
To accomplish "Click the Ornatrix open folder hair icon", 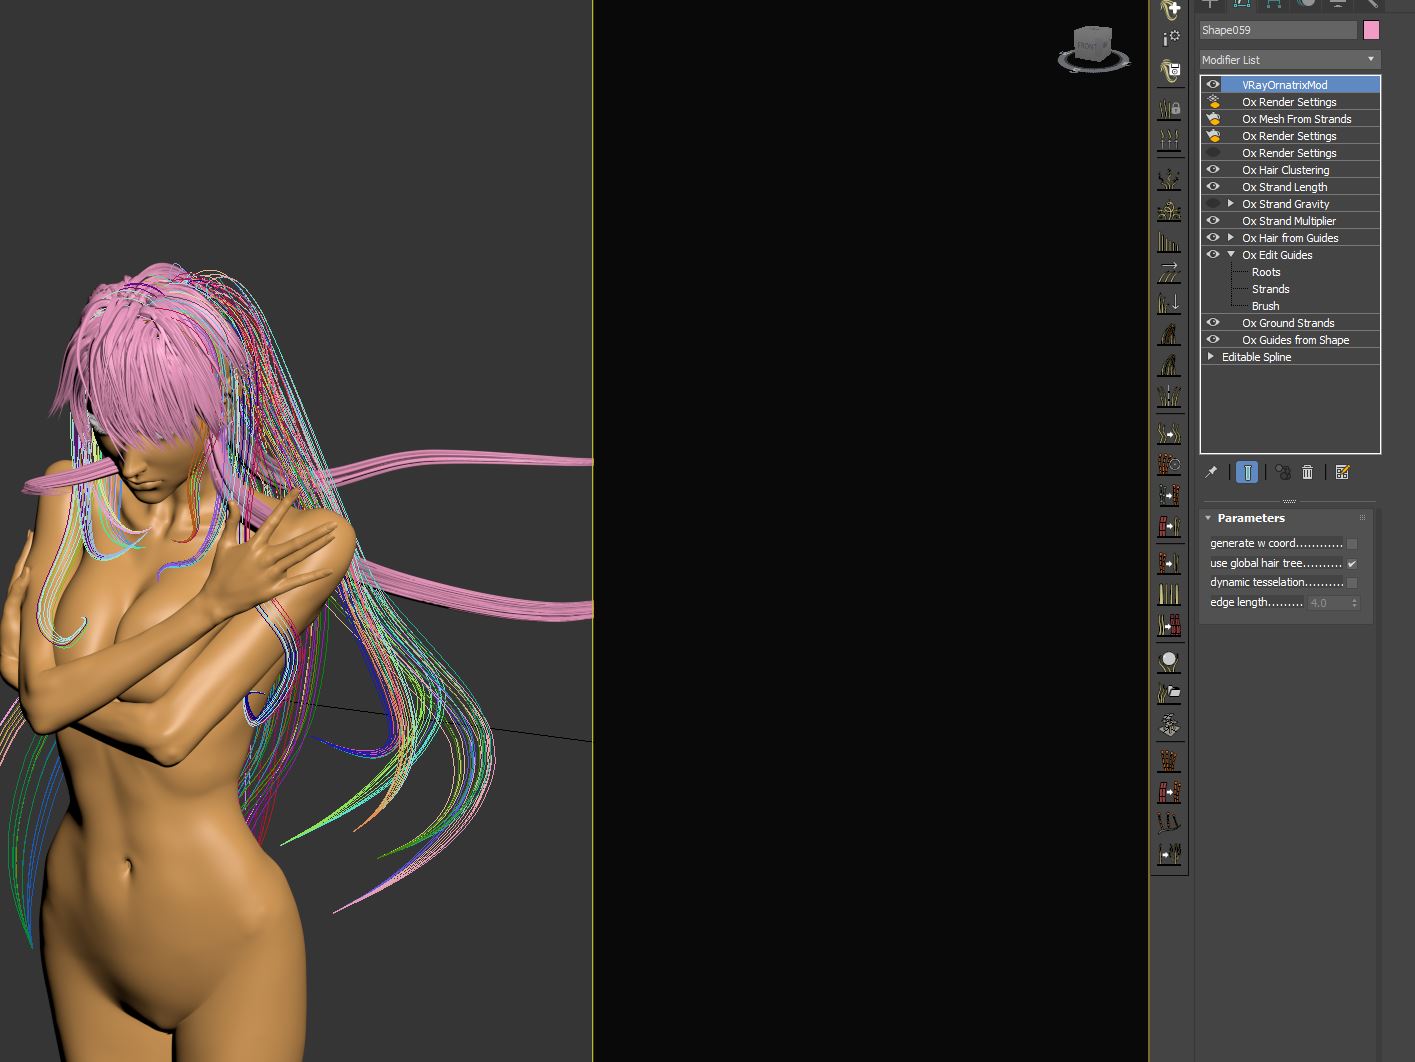I will (1169, 692).
